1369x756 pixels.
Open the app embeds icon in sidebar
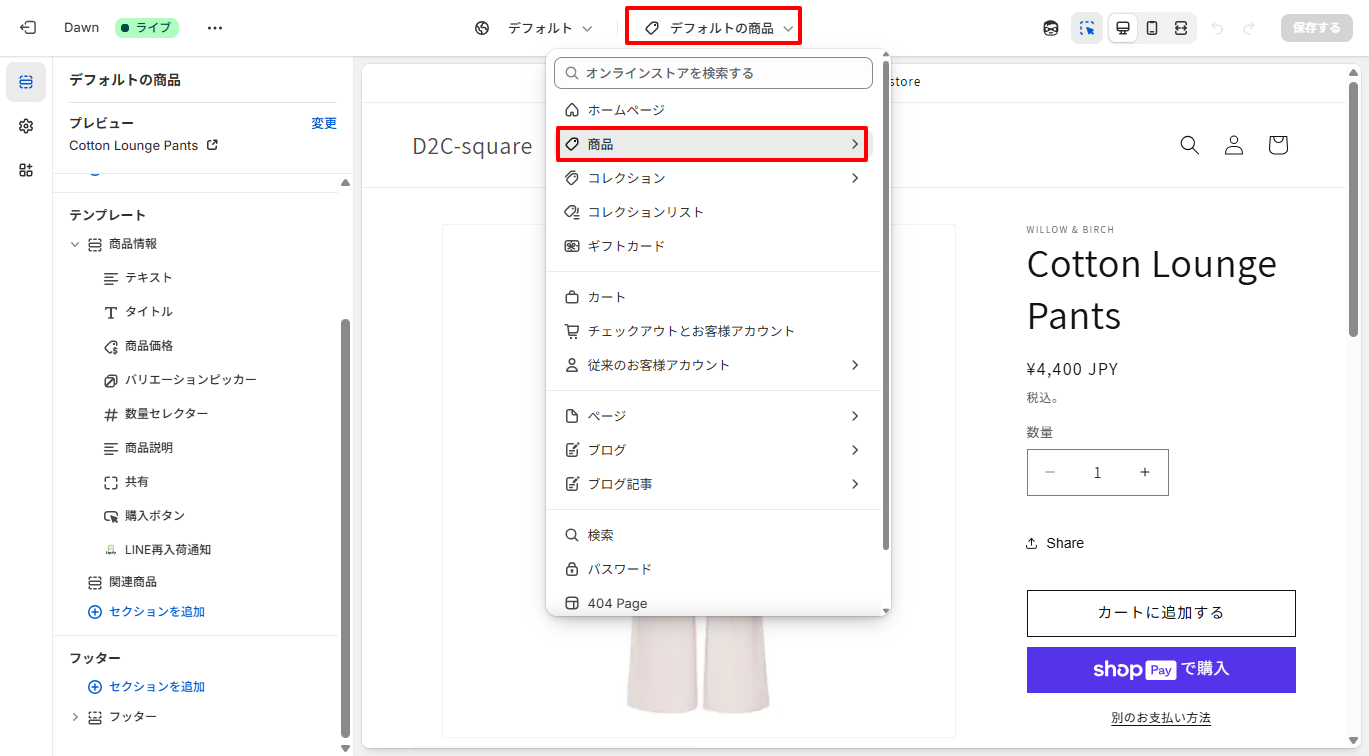point(26,170)
